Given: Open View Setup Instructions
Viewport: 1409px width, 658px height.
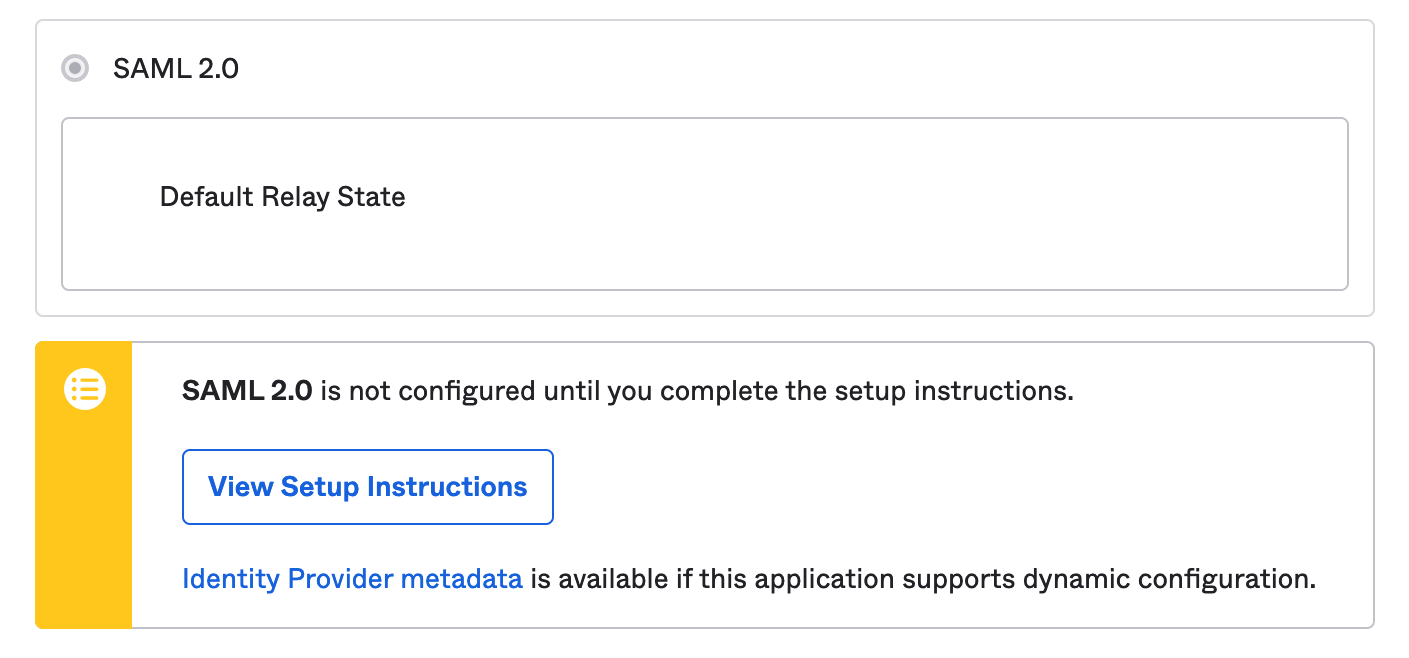Looking at the screenshot, I should tap(367, 487).
